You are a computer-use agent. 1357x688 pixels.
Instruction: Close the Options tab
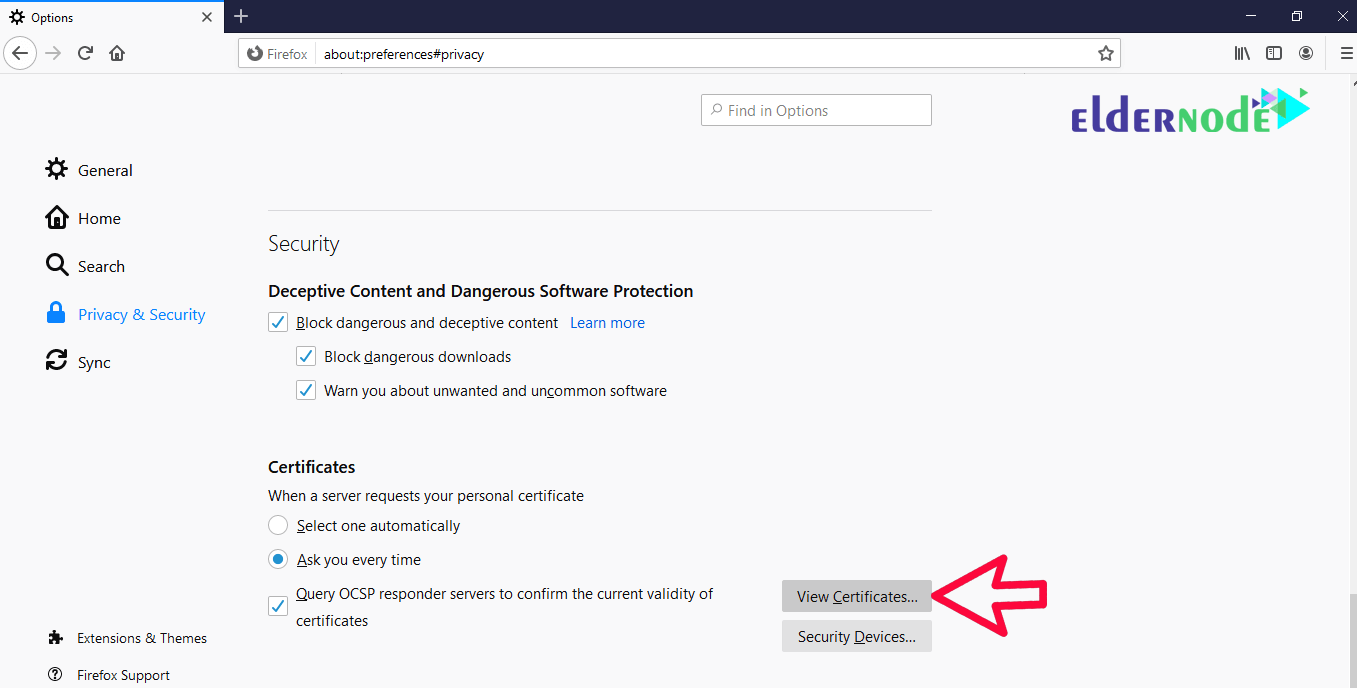click(207, 17)
